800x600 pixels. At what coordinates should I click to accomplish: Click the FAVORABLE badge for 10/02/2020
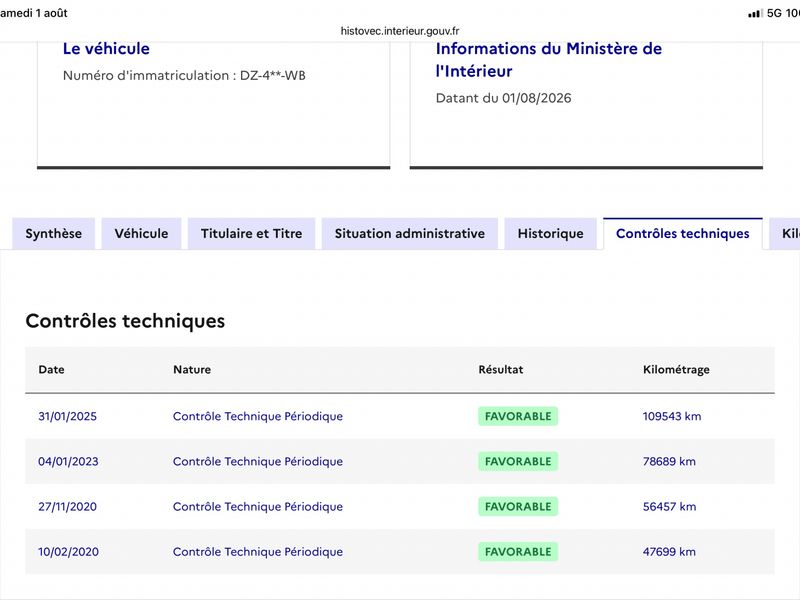(x=518, y=552)
